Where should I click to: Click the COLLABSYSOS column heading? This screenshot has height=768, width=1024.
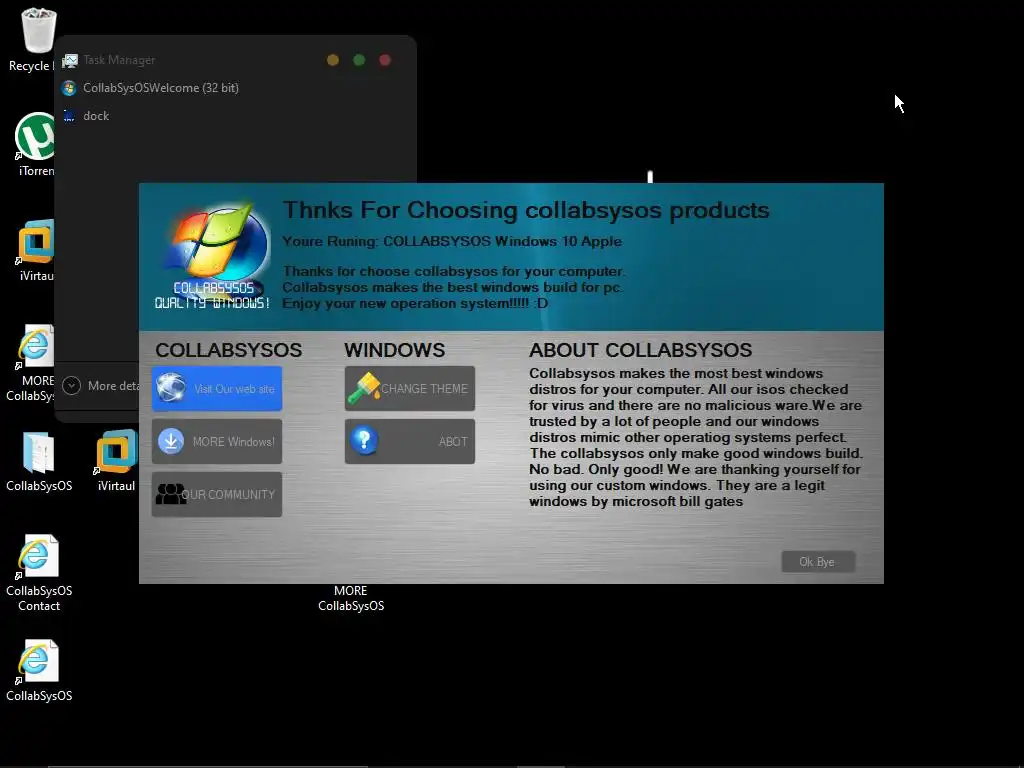pos(229,350)
